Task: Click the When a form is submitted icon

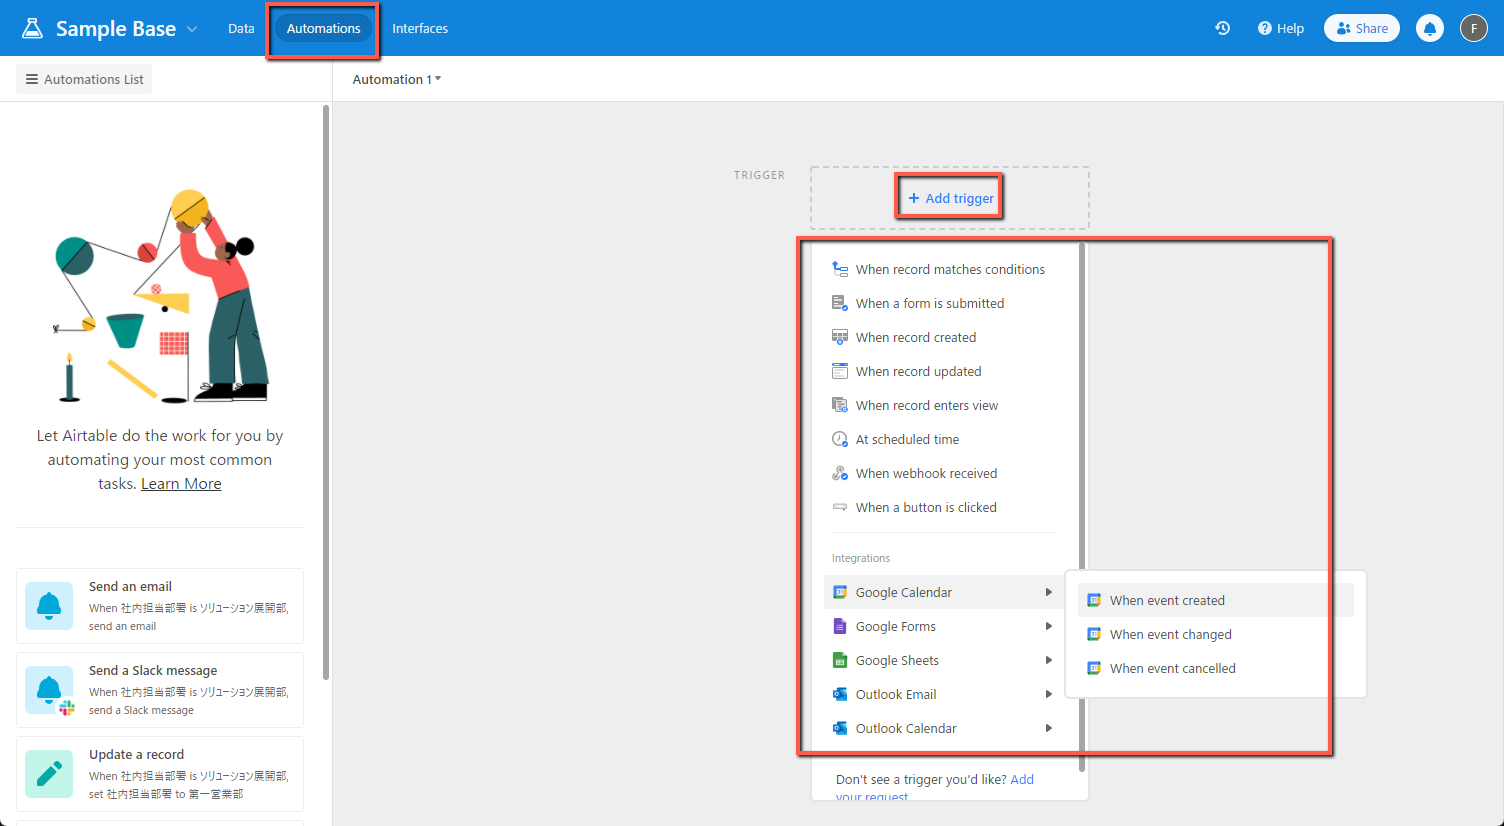Action: pyautogui.click(x=840, y=302)
